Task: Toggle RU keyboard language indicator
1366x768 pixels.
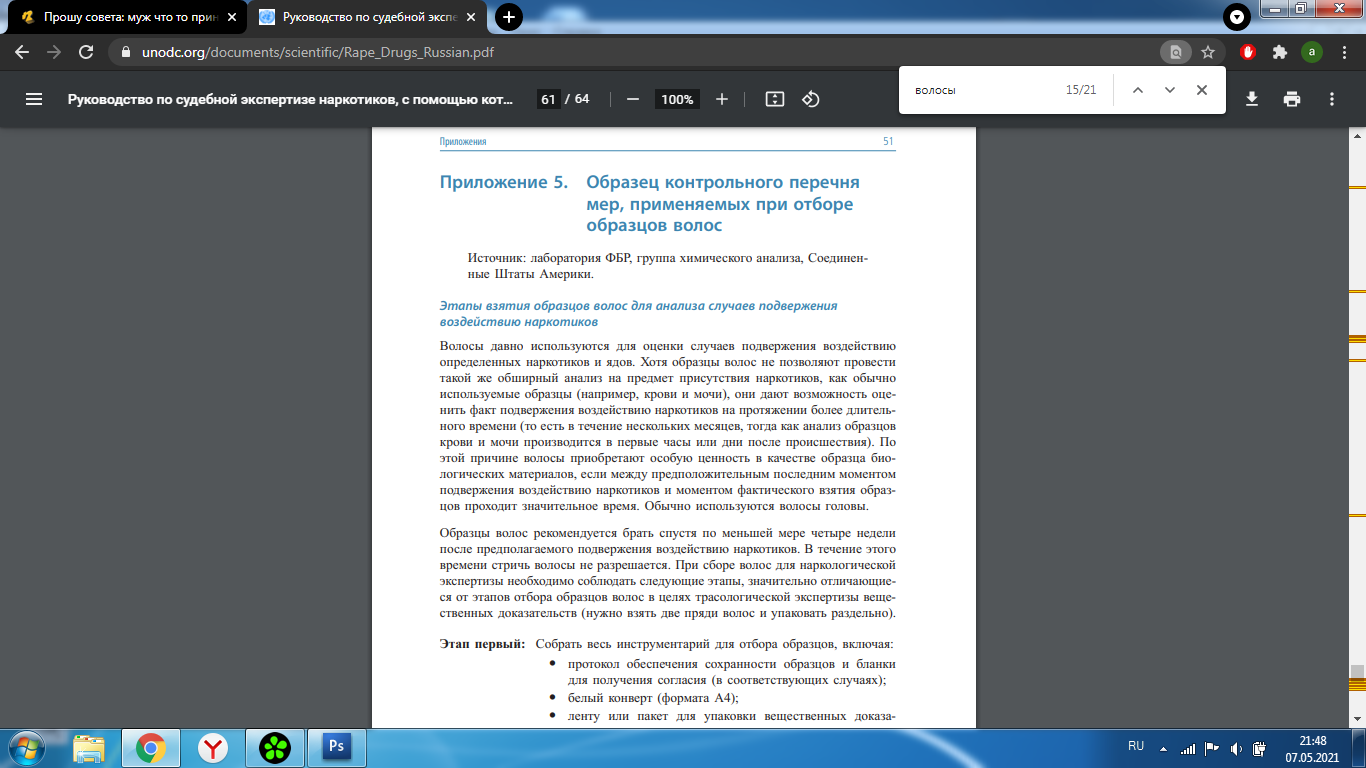Action: [1136, 746]
